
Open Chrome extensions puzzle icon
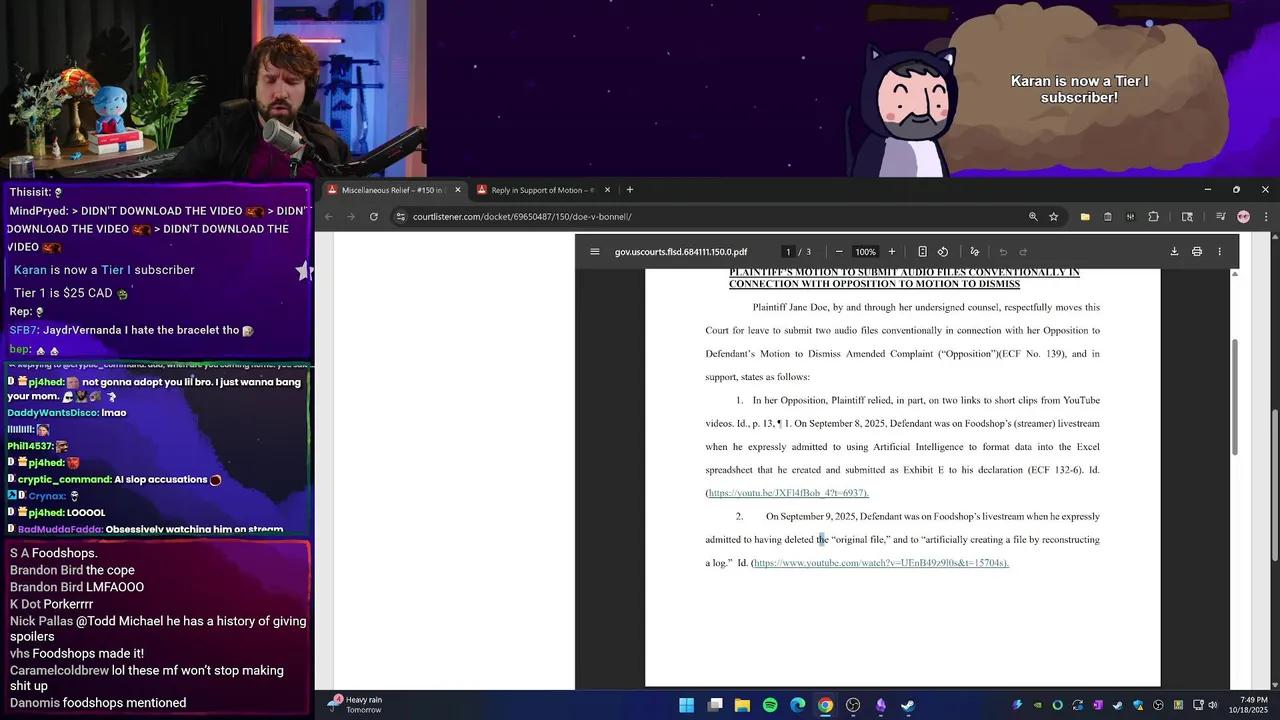[x=1153, y=217]
